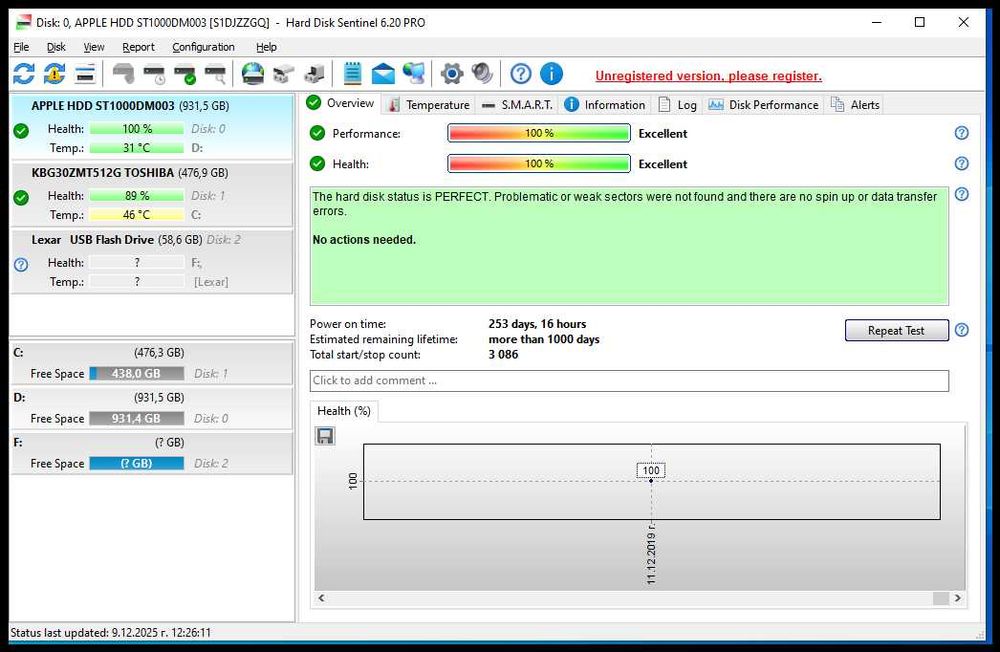The image size is (1000, 652).
Task: Click the globe and monitor network icon
Action: click(x=414, y=74)
